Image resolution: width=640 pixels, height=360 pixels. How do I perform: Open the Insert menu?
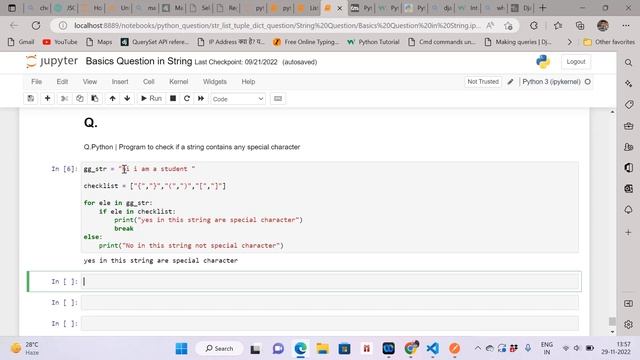pyautogui.click(x=120, y=82)
